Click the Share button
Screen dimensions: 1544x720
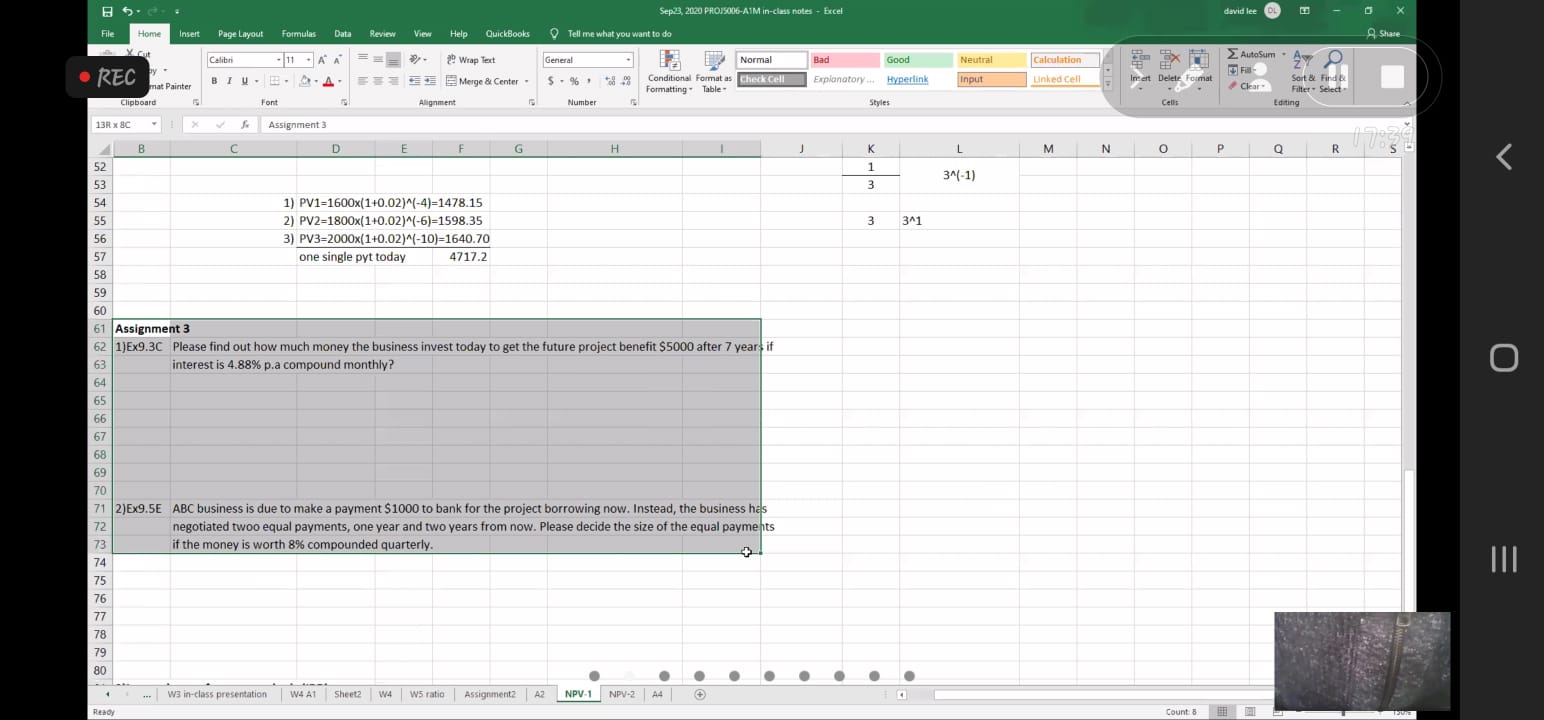[x=1383, y=34]
